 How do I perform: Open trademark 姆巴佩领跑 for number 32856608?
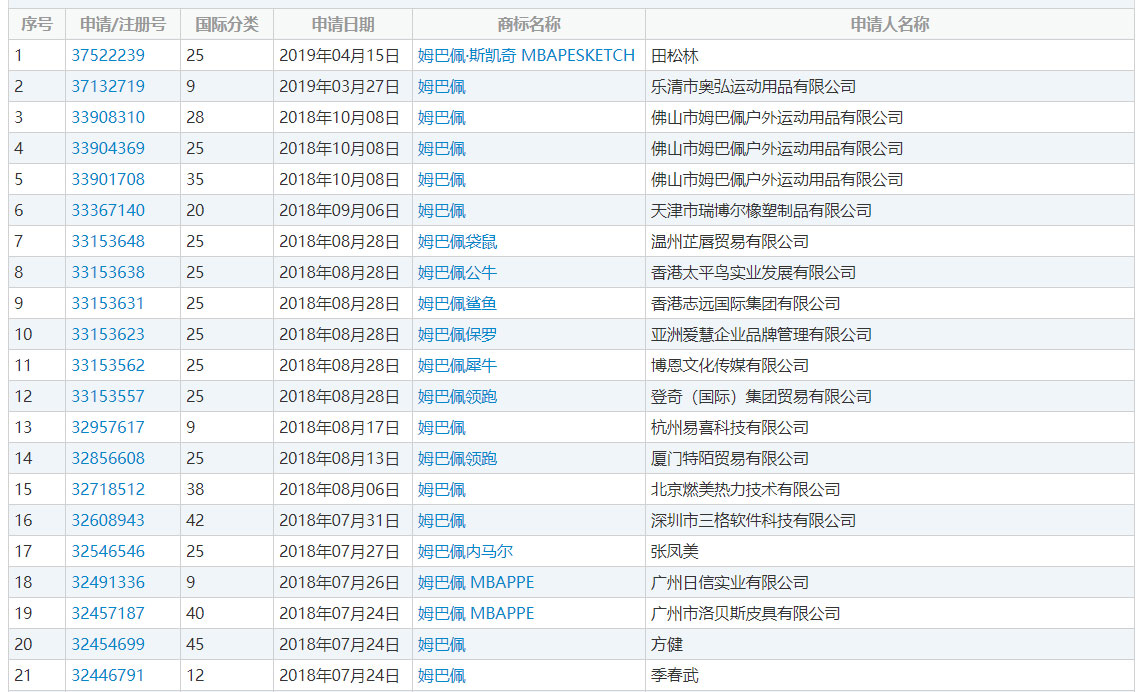(457, 458)
